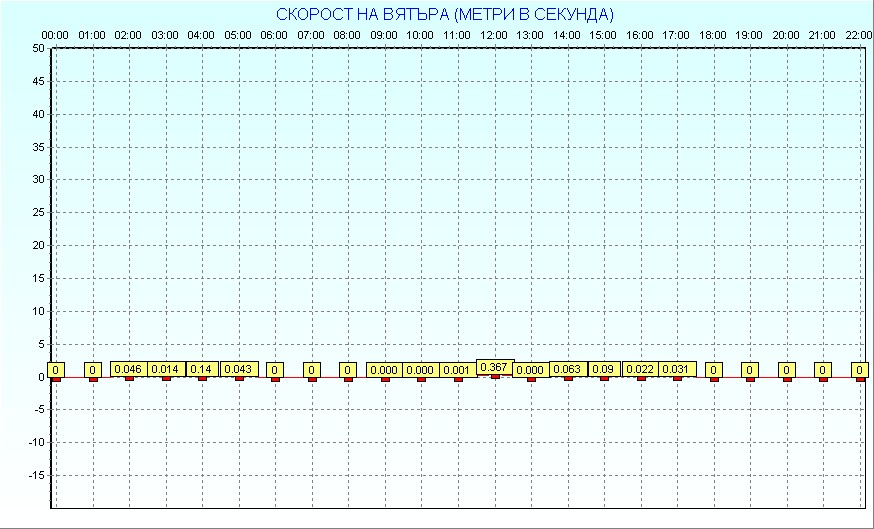Click the 06:00 time axis label

[274, 35]
